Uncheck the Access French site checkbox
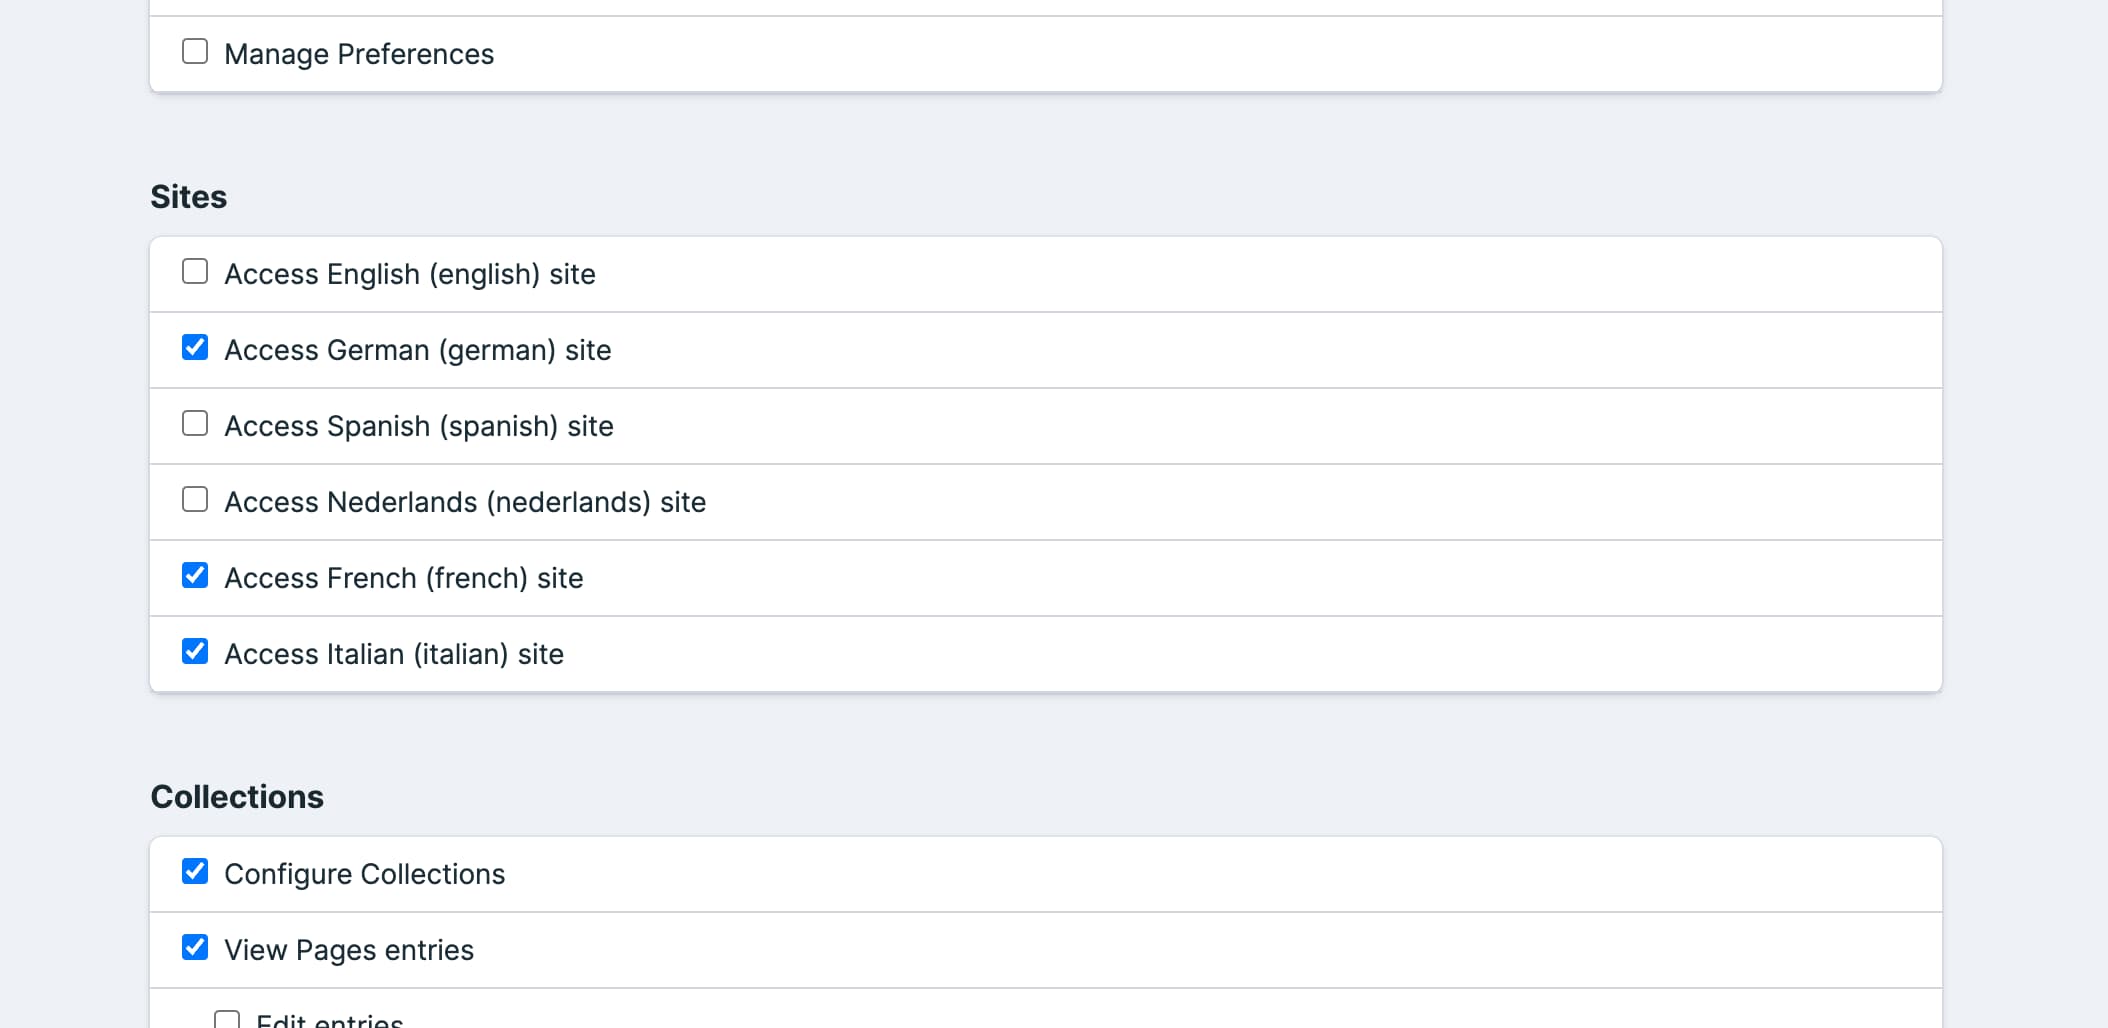This screenshot has height=1028, width=2108. pos(195,575)
